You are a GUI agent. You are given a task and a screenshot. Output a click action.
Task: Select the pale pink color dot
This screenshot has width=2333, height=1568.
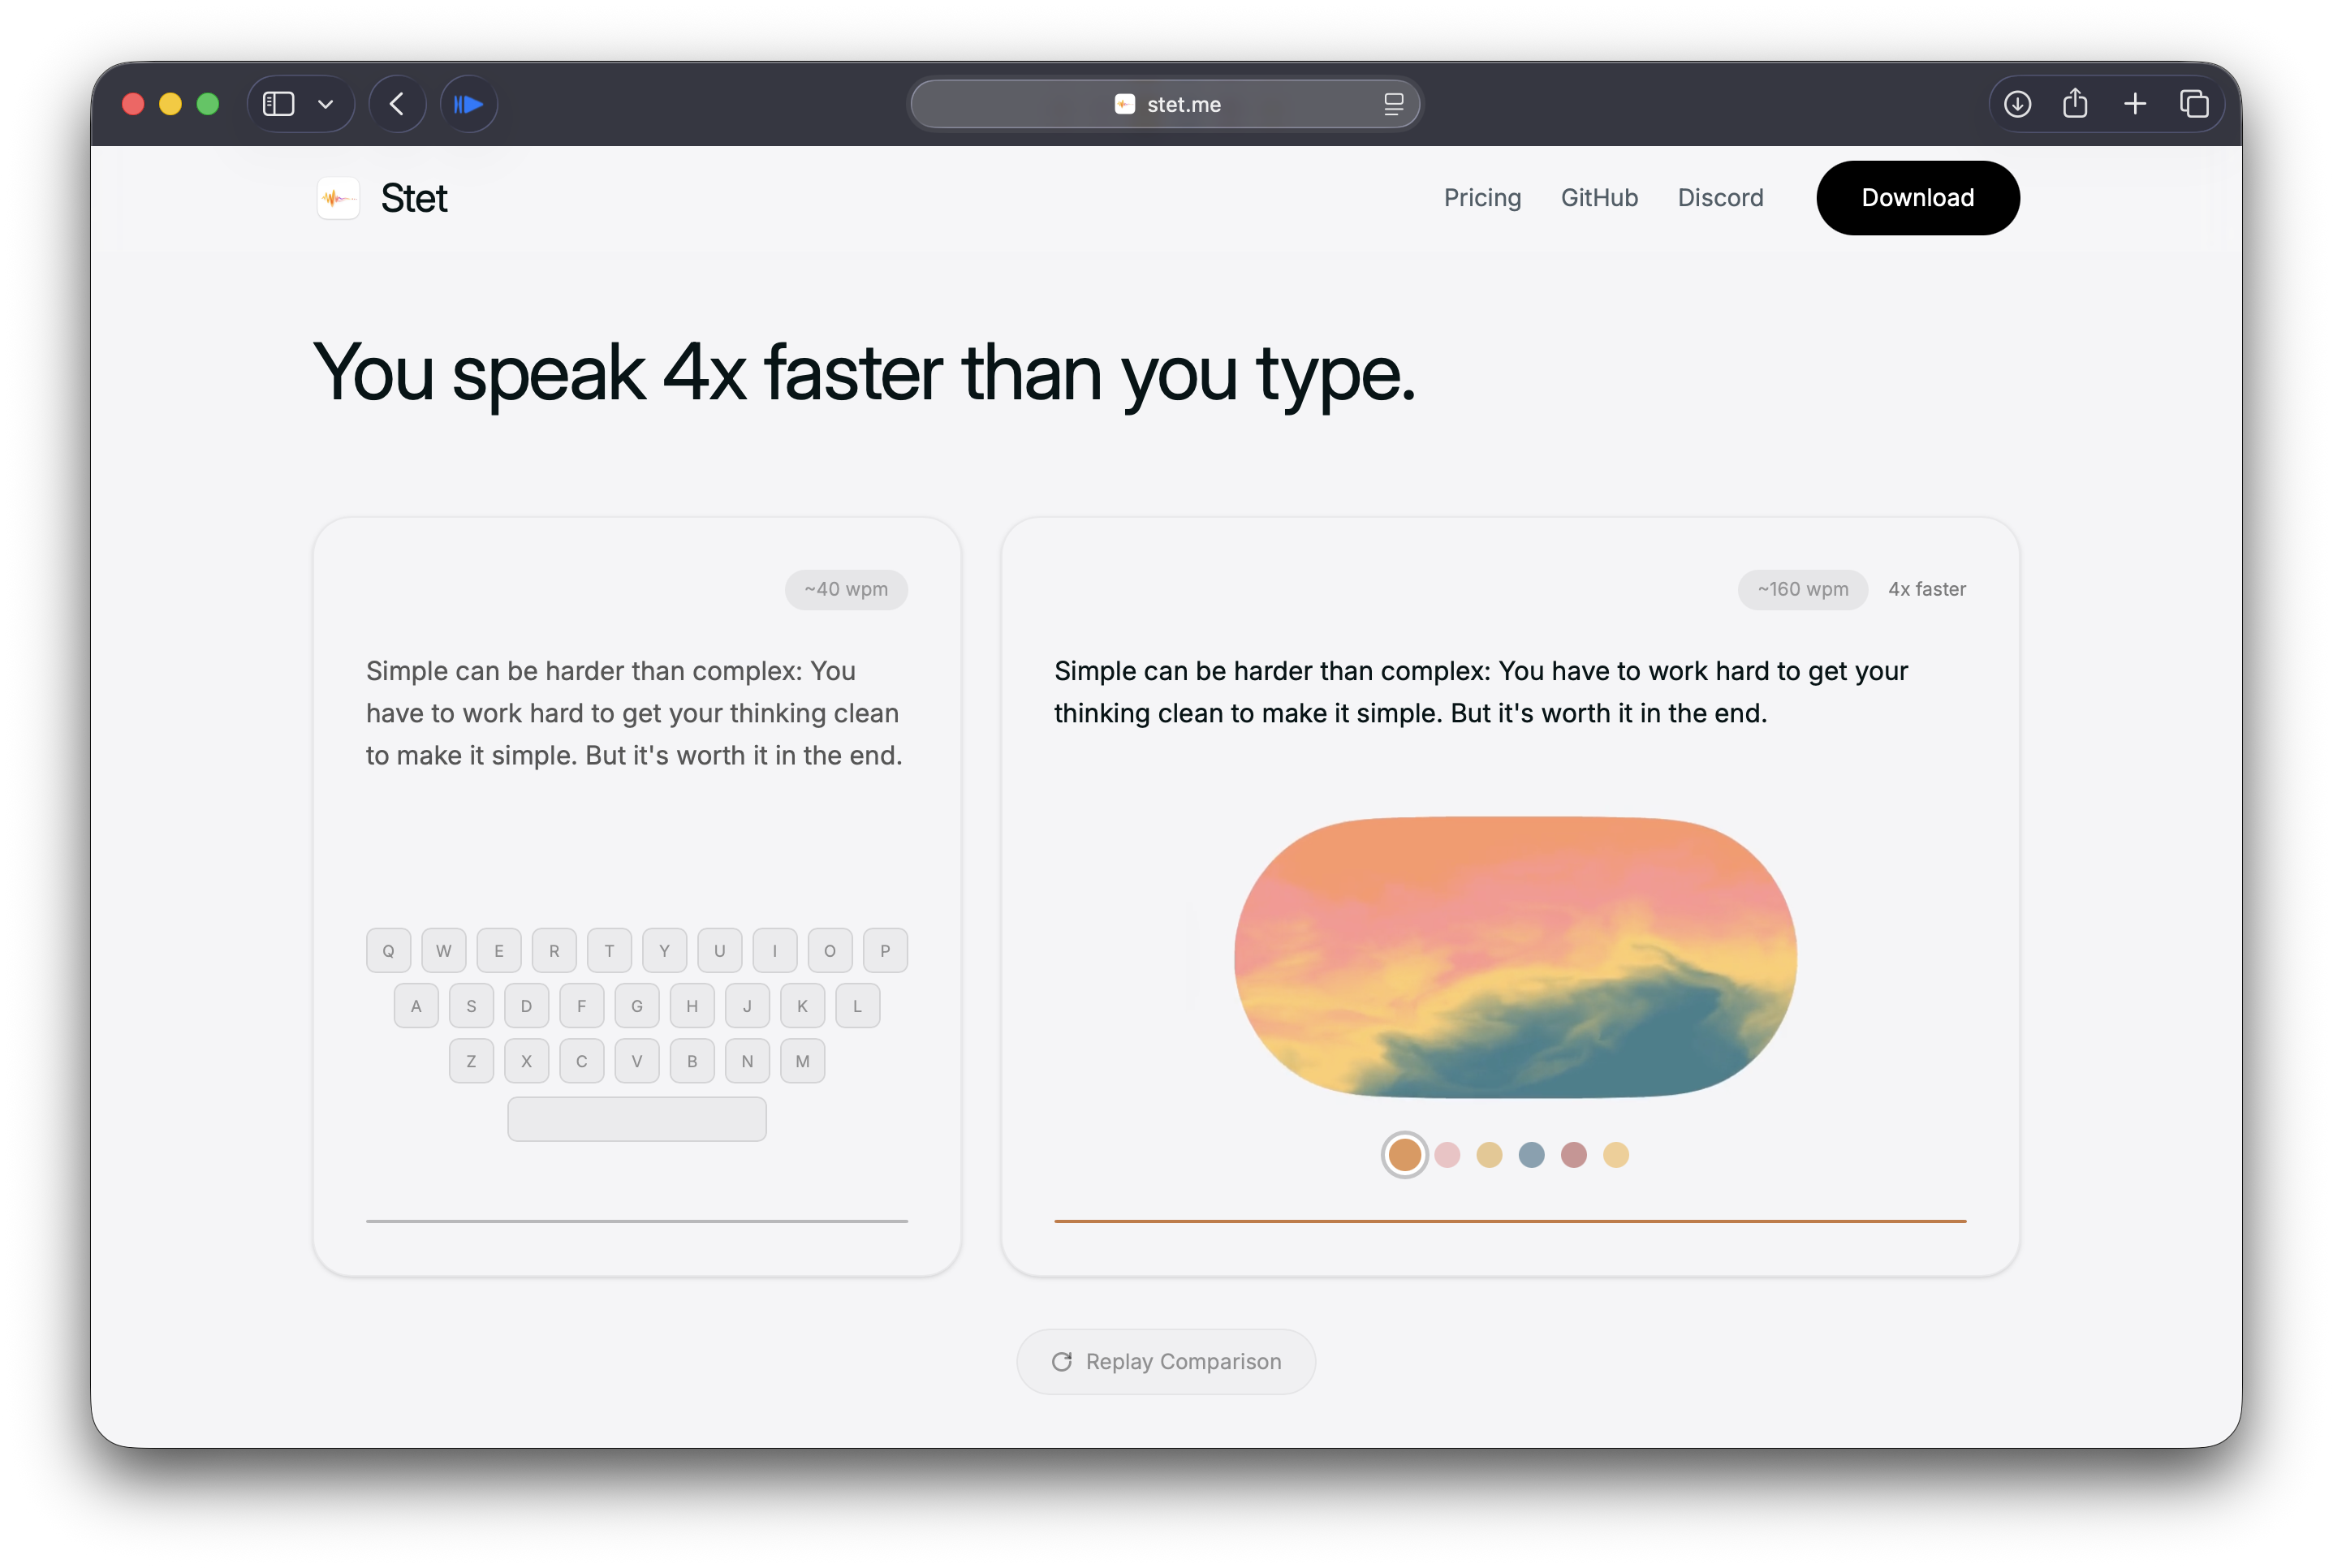(1447, 1155)
